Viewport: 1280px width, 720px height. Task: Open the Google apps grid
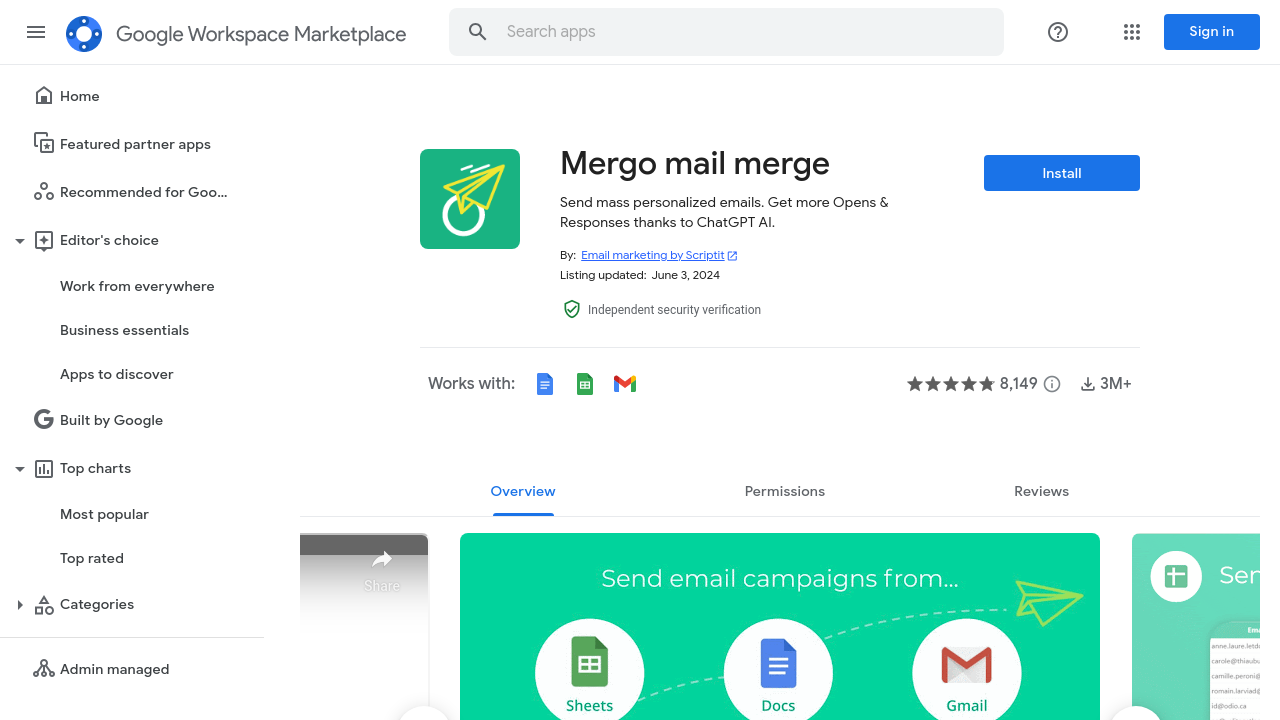point(1132,32)
